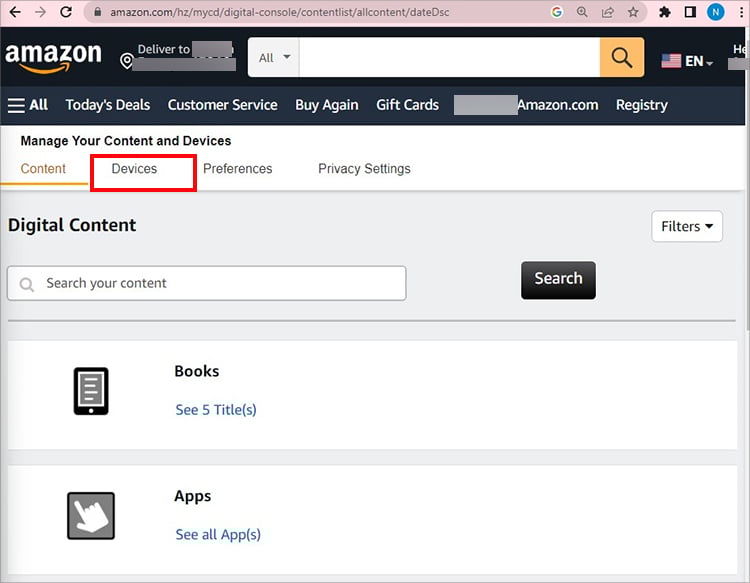The height and width of the screenshot is (583, 750).
Task: Click See all App(s) link
Action: coord(218,535)
